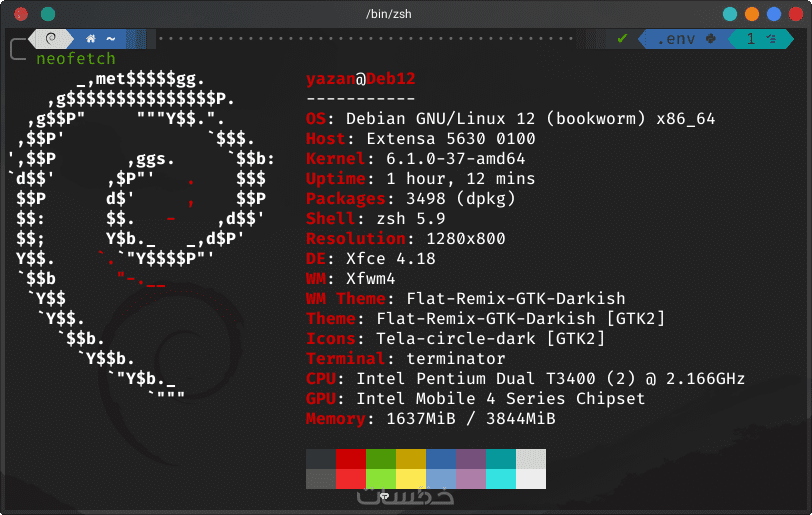
Task: Click the Theme line ending in [GTK2]
Action: click(x=485, y=319)
